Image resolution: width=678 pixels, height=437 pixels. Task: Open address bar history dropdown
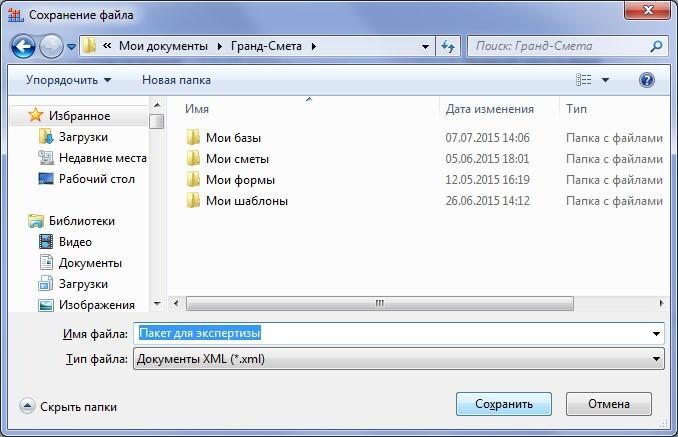(425, 46)
